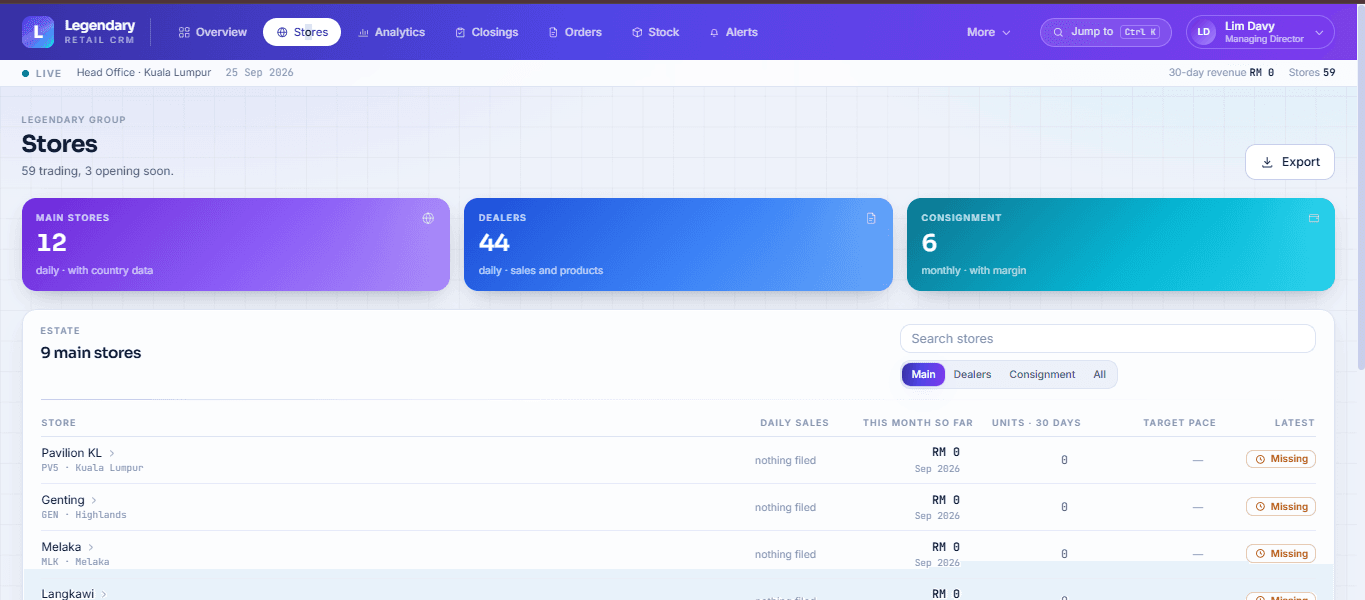Click the 30-day revenue RM 0 stat
This screenshot has width=1365, height=600.
pyautogui.click(x=1221, y=73)
